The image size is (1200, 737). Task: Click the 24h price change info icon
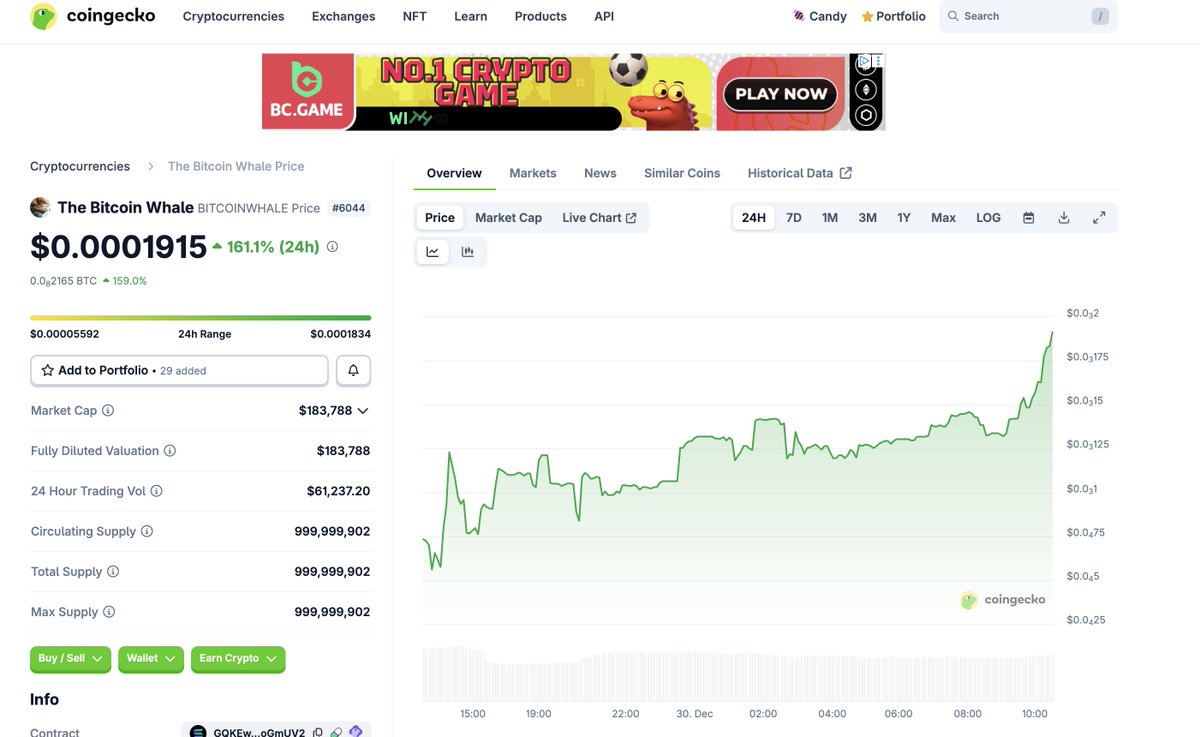coord(332,246)
